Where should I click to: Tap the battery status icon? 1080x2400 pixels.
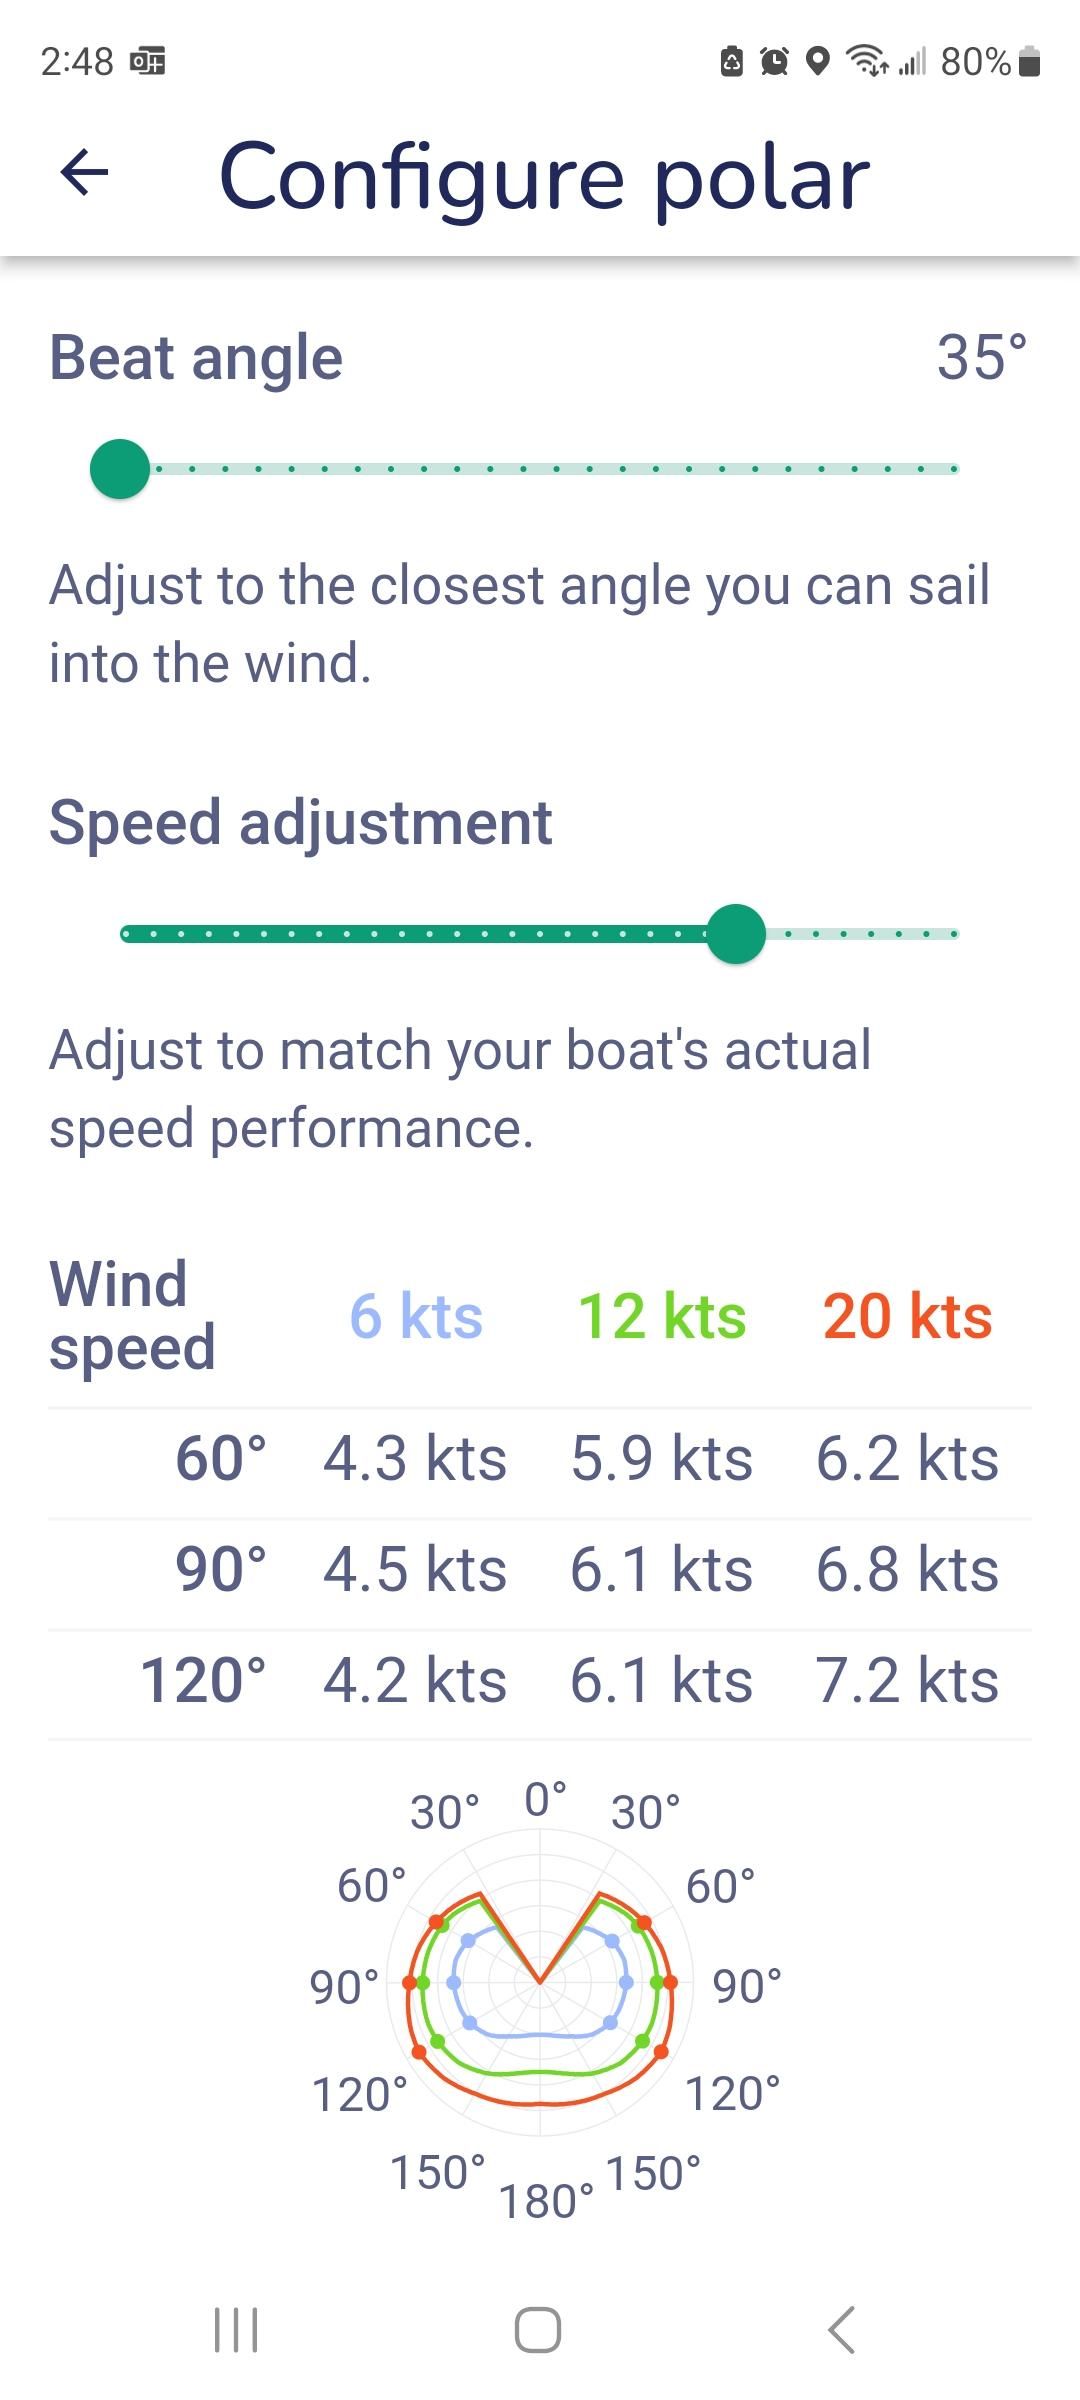click(1030, 62)
